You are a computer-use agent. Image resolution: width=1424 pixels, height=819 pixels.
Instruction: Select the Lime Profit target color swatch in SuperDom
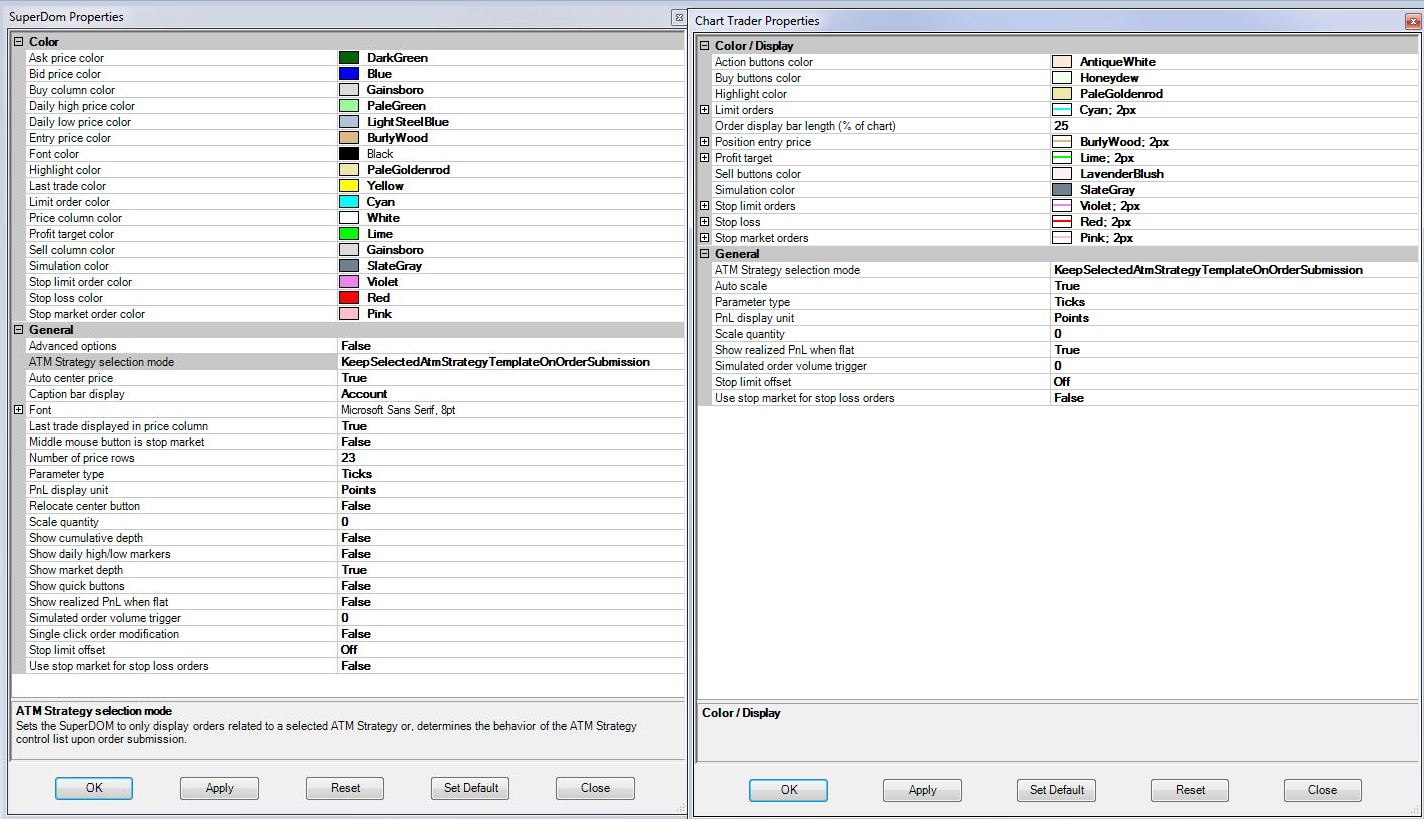coord(349,234)
